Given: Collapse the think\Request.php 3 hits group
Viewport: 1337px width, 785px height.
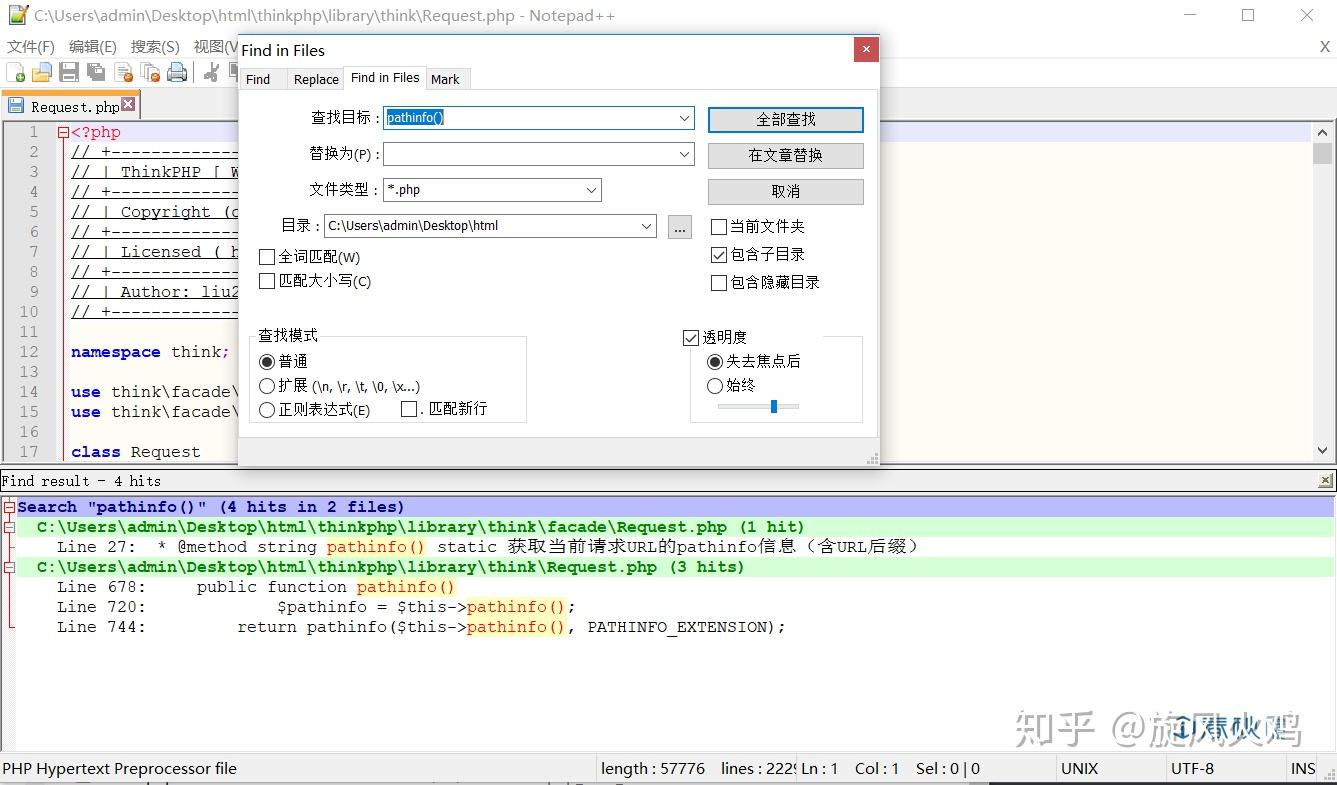Looking at the screenshot, I should [9, 567].
